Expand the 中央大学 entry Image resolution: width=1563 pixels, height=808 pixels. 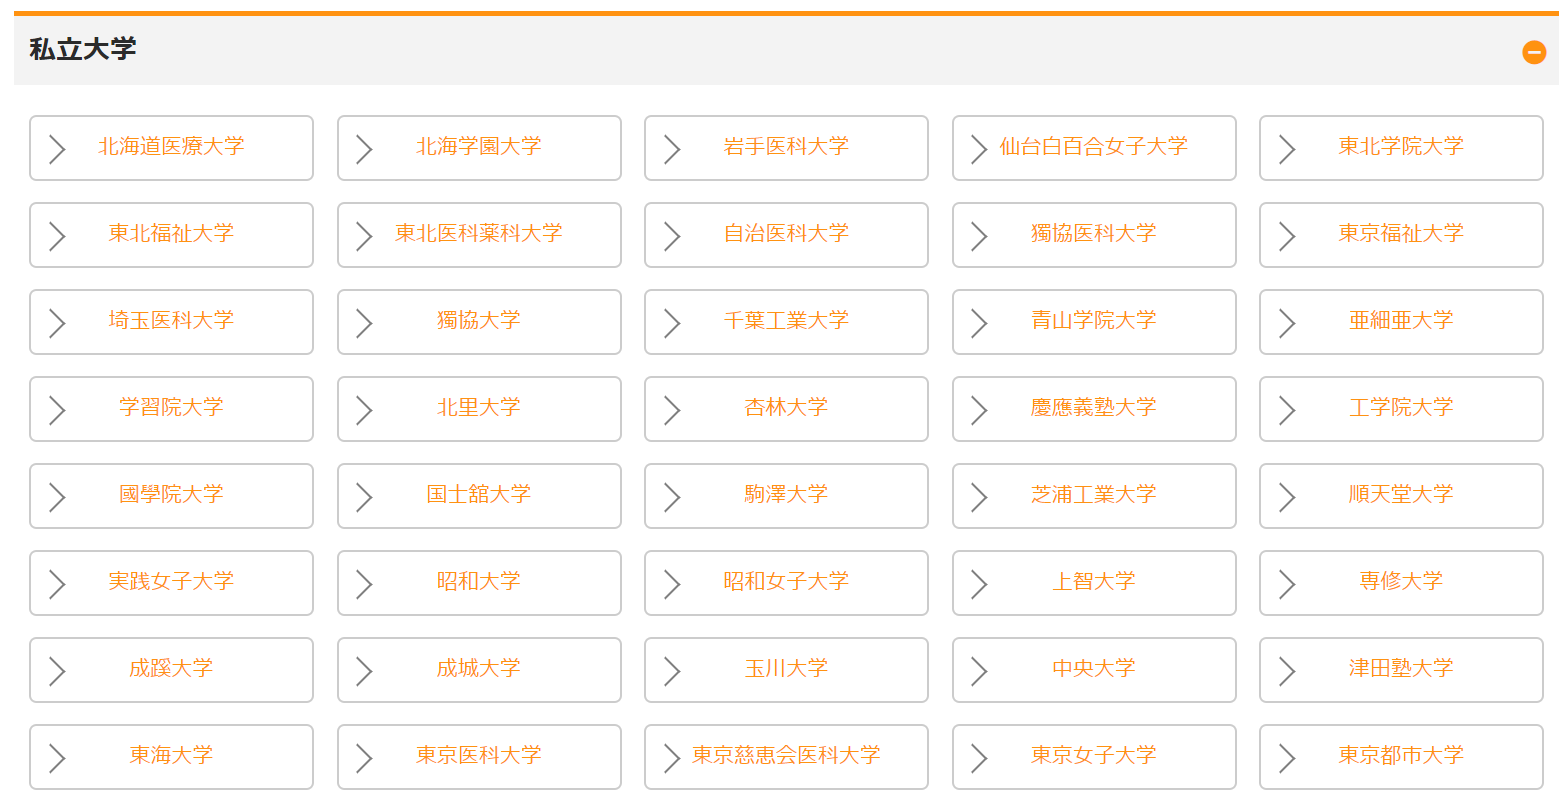pos(1094,670)
